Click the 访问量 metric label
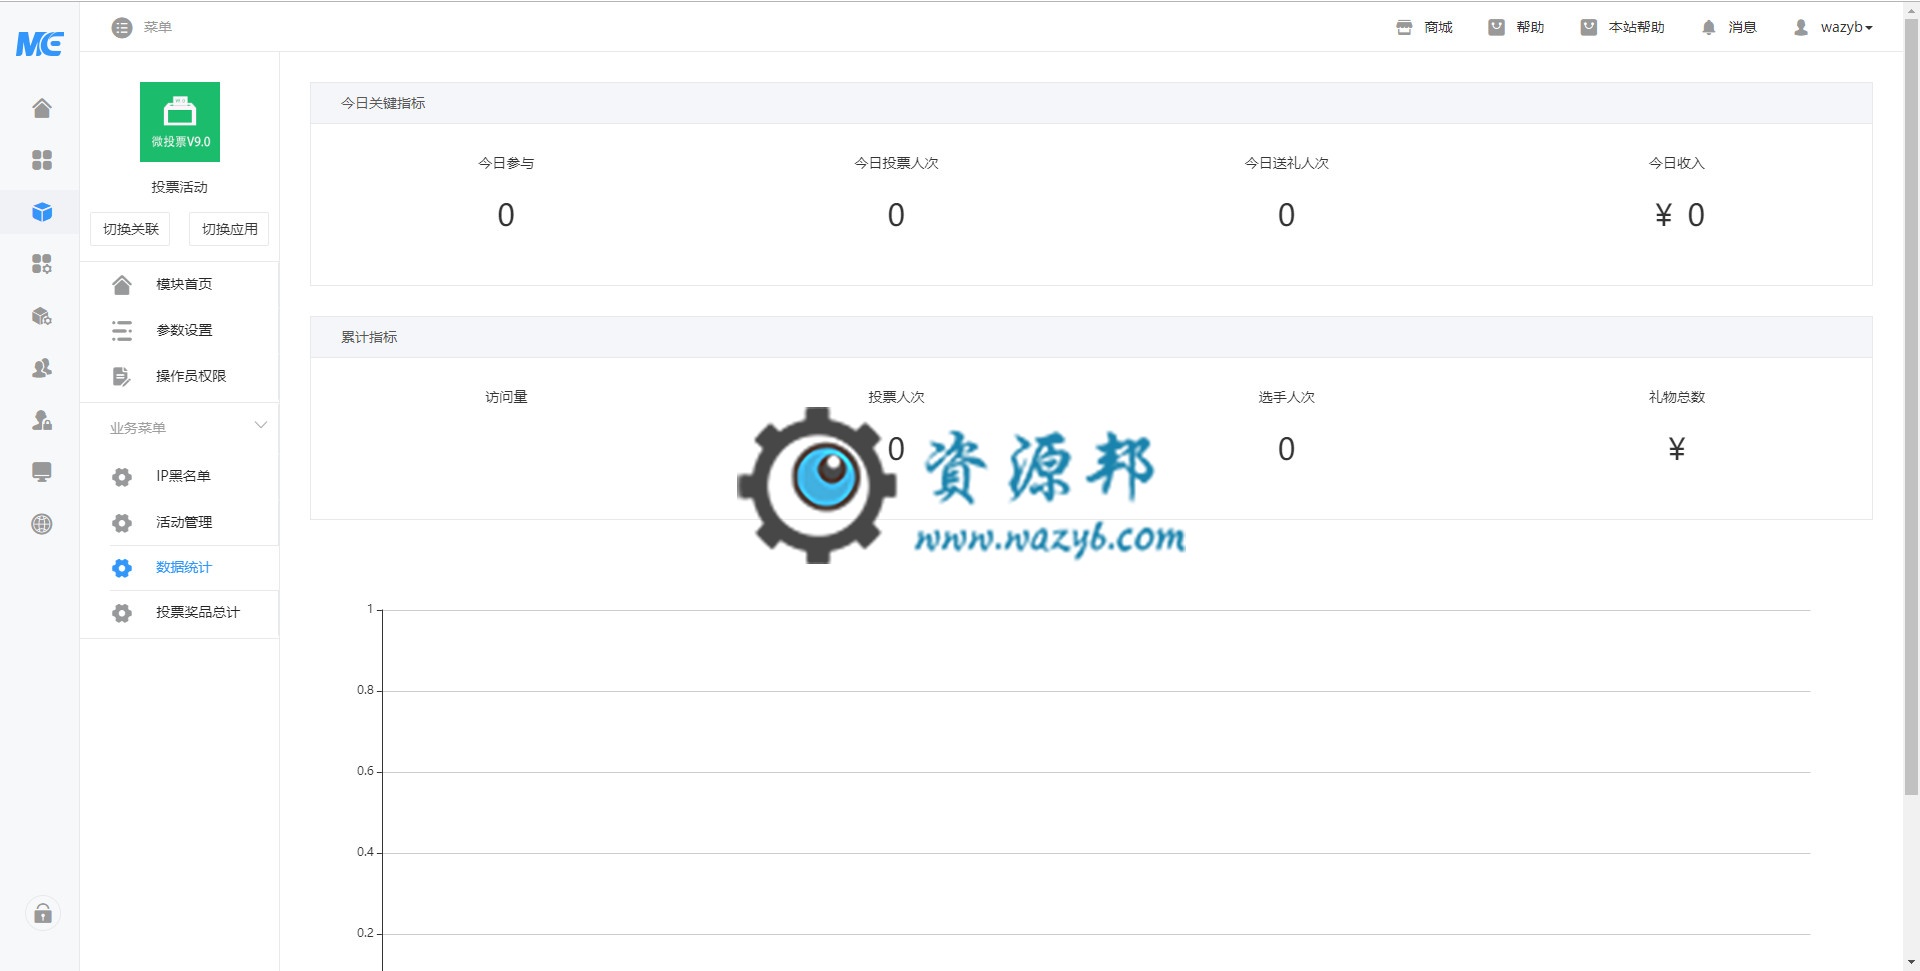This screenshot has width=1920, height=971. (x=506, y=397)
